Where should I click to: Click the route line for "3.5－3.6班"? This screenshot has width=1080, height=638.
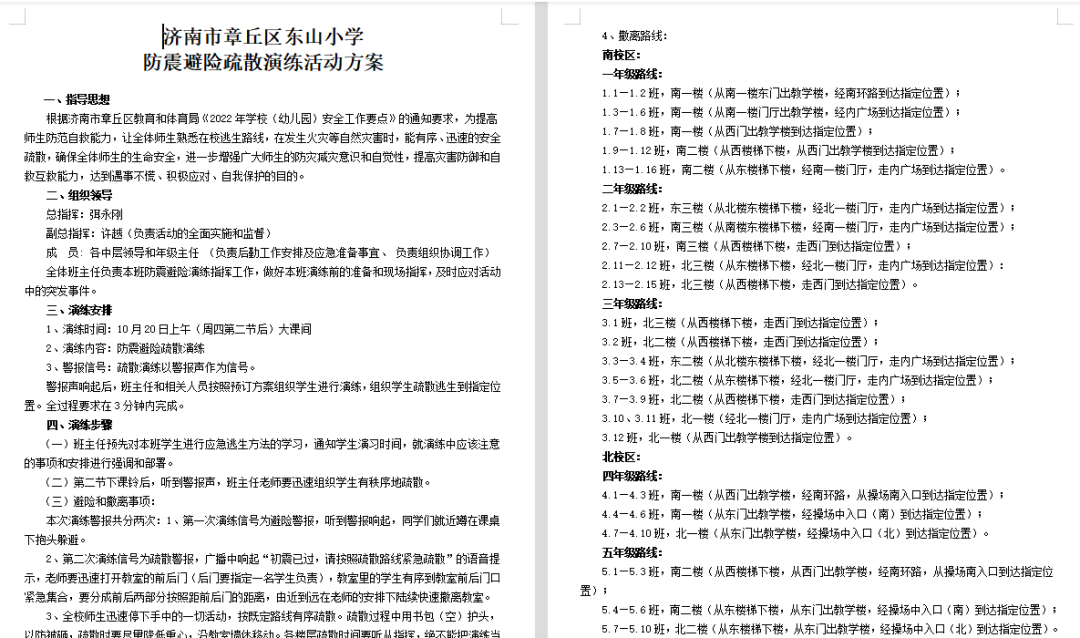pyautogui.click(x=798, y=380)
